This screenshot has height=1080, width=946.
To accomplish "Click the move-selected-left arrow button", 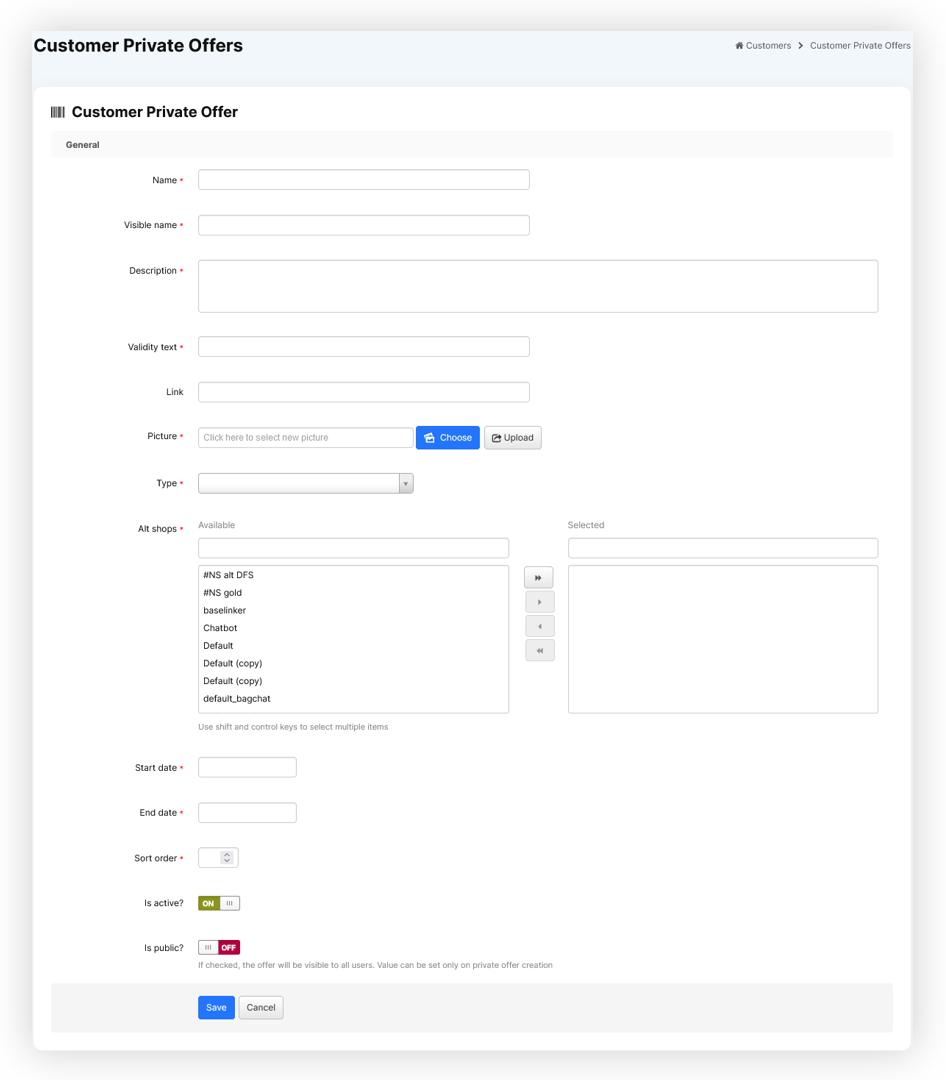I will 539,626.
